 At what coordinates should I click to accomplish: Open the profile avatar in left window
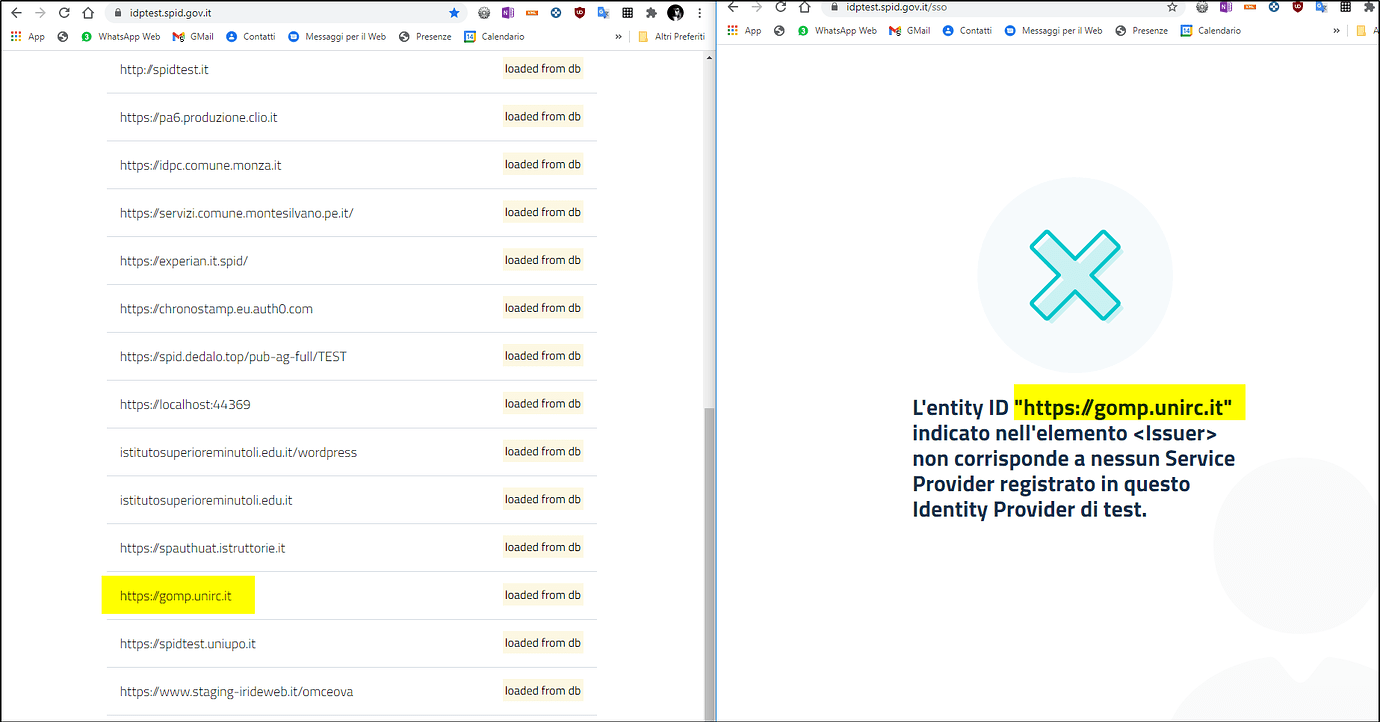click(x=675, y=13)
